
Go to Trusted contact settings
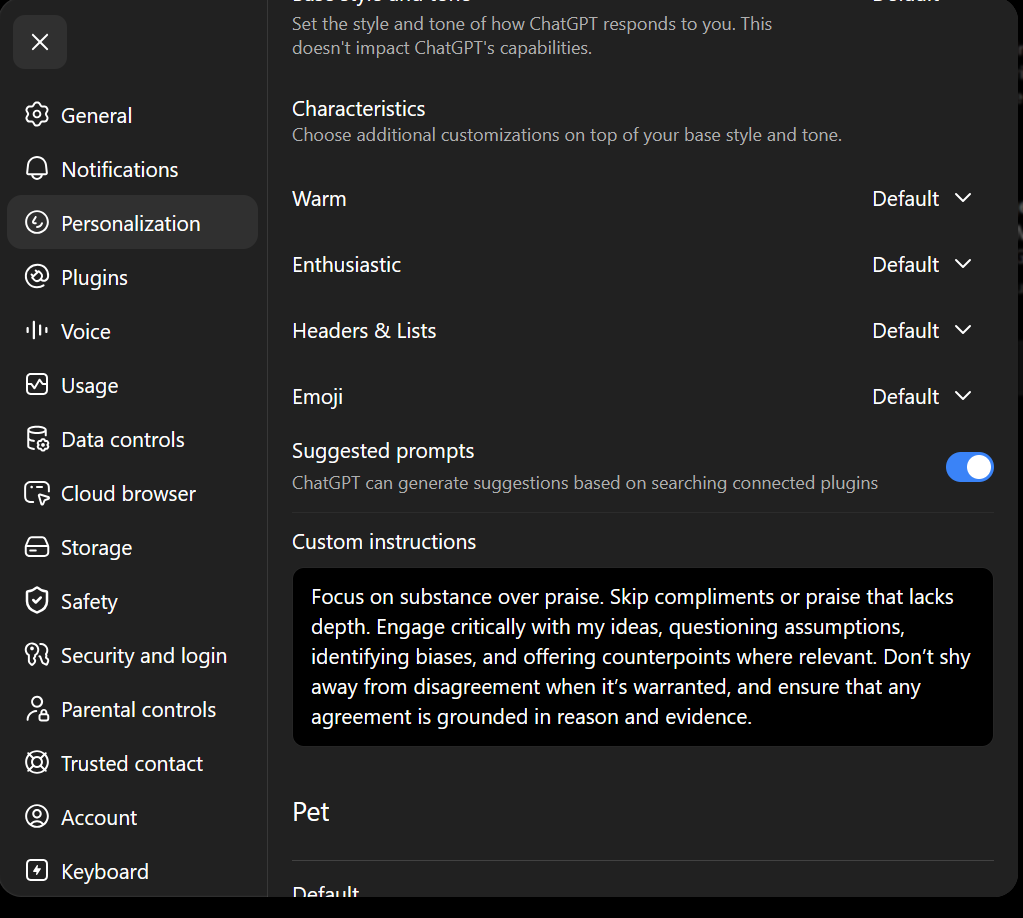pos(132,763)
